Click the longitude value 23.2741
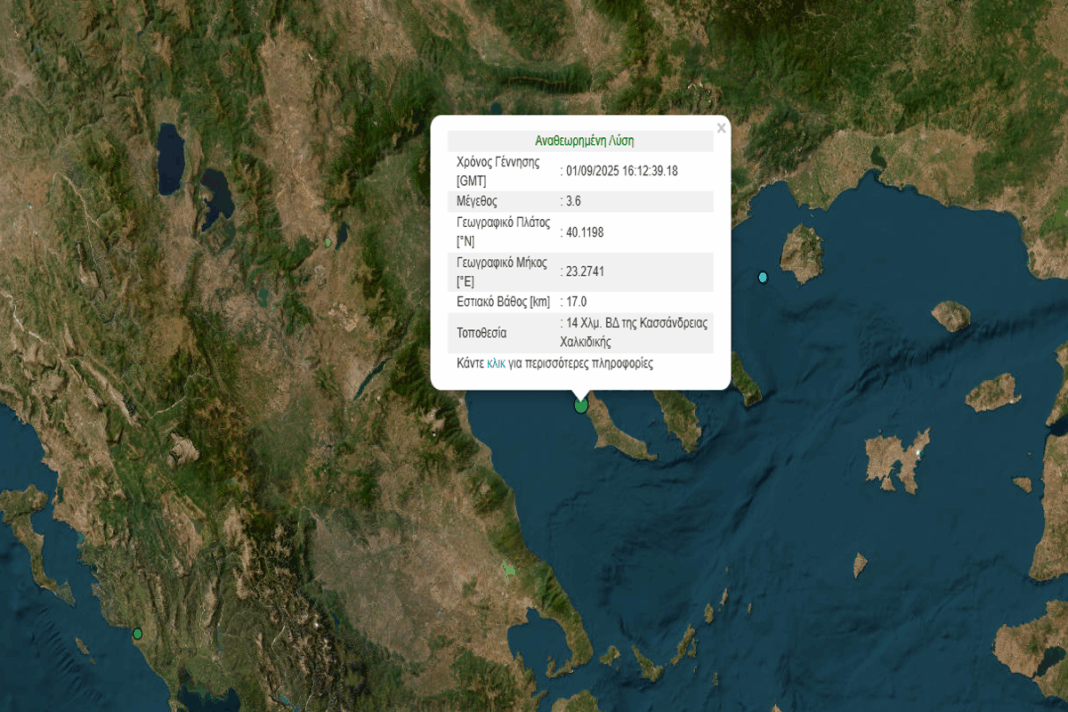This screenshot has width=1068, height=712. [x=585, y=271]
